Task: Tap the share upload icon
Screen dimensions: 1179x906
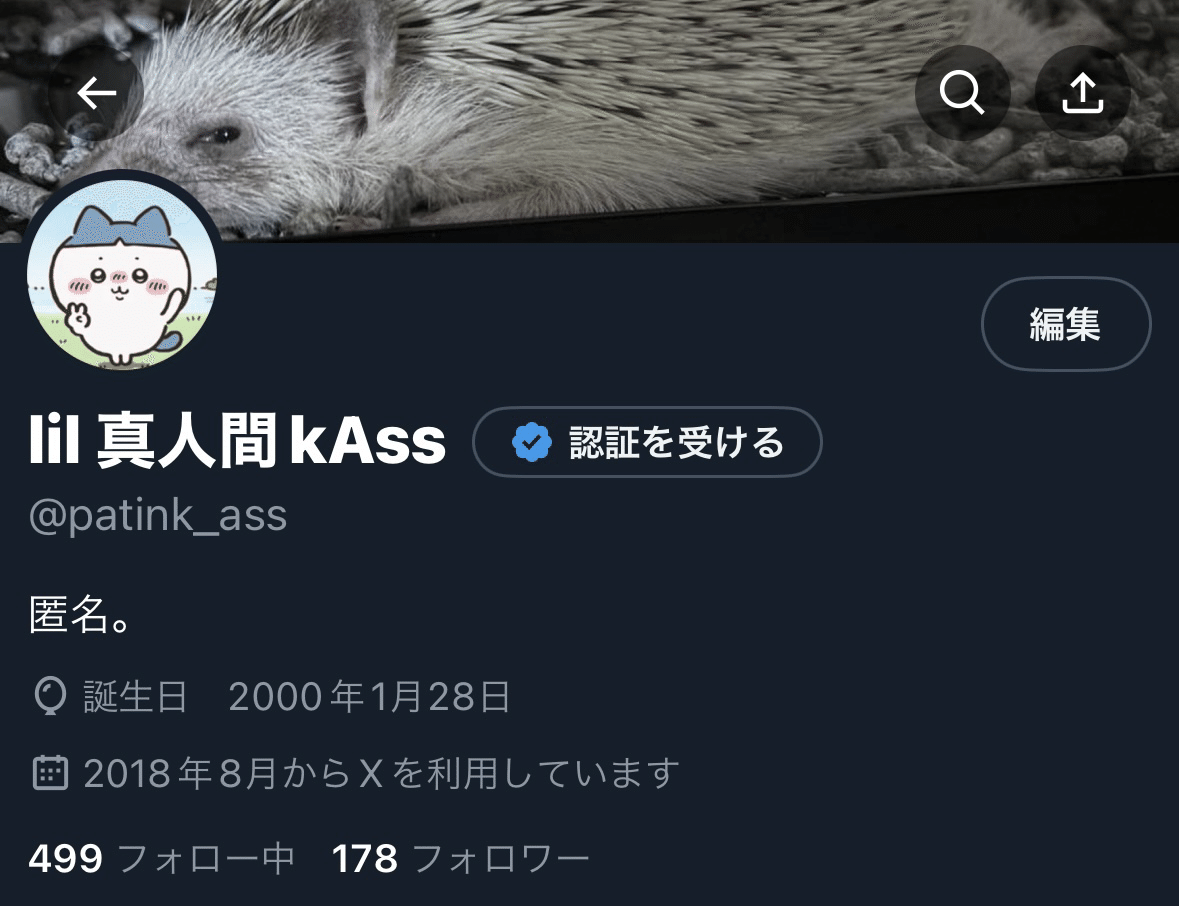Action: [x=1083, y=92]
